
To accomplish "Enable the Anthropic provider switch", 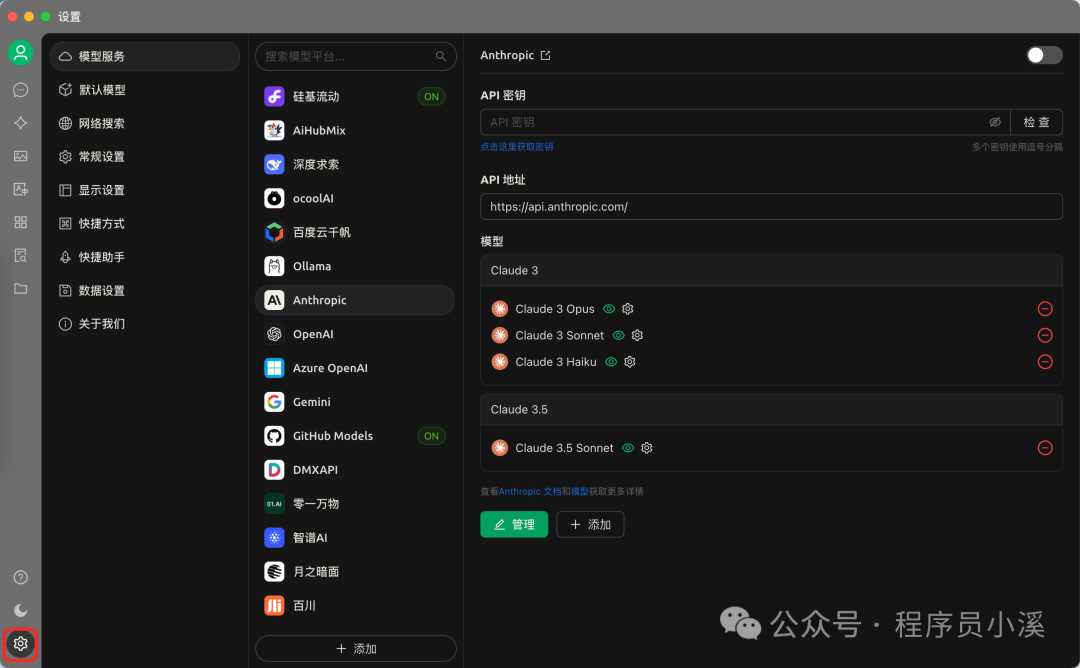I will click(x=1044, y=55).
